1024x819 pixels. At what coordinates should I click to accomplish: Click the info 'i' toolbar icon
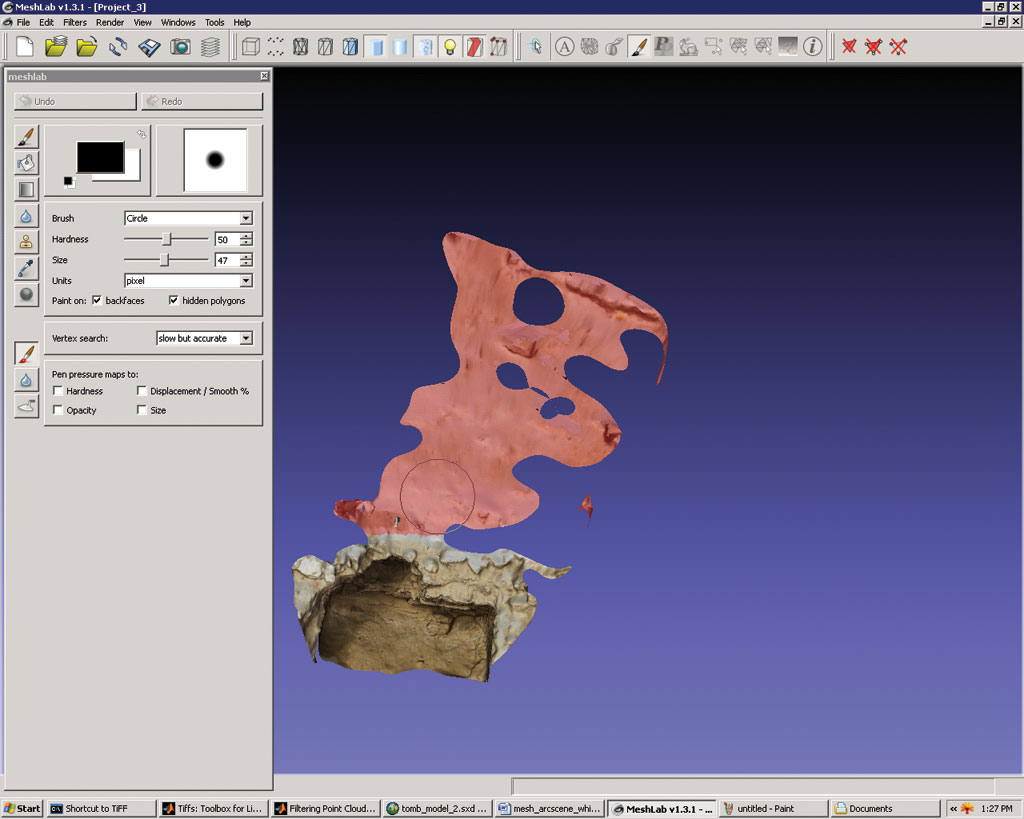pos(812,46)
